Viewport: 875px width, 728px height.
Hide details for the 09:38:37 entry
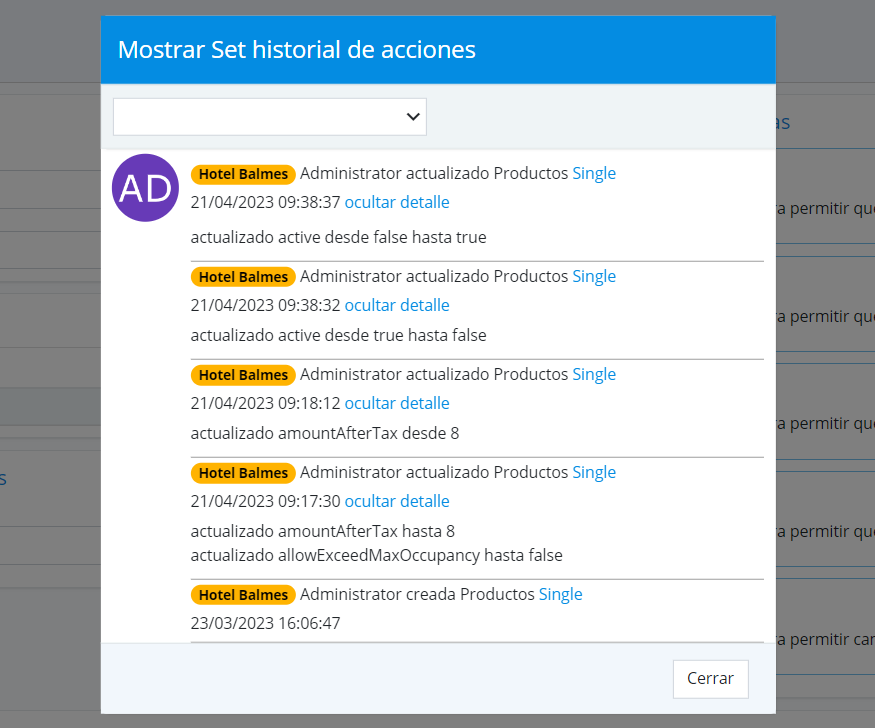397,203
